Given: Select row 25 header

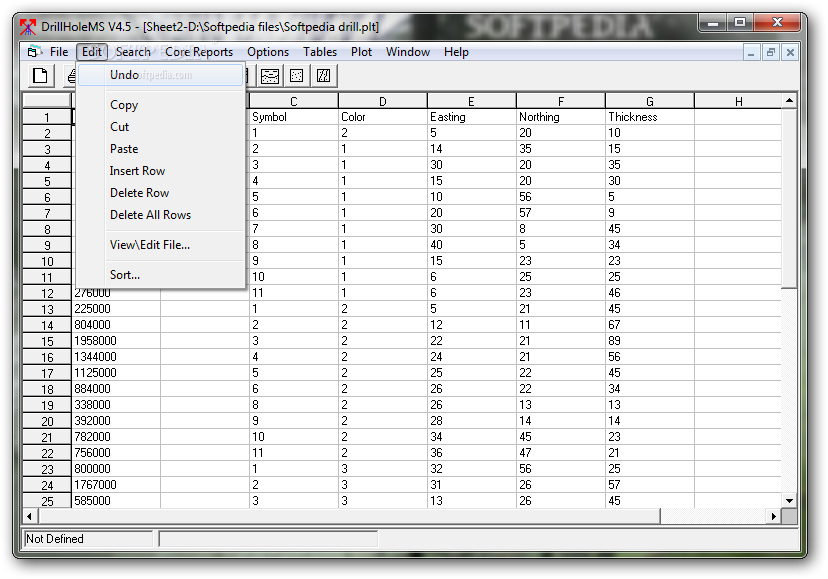Looking at the screenshot, I should (47, 501).
